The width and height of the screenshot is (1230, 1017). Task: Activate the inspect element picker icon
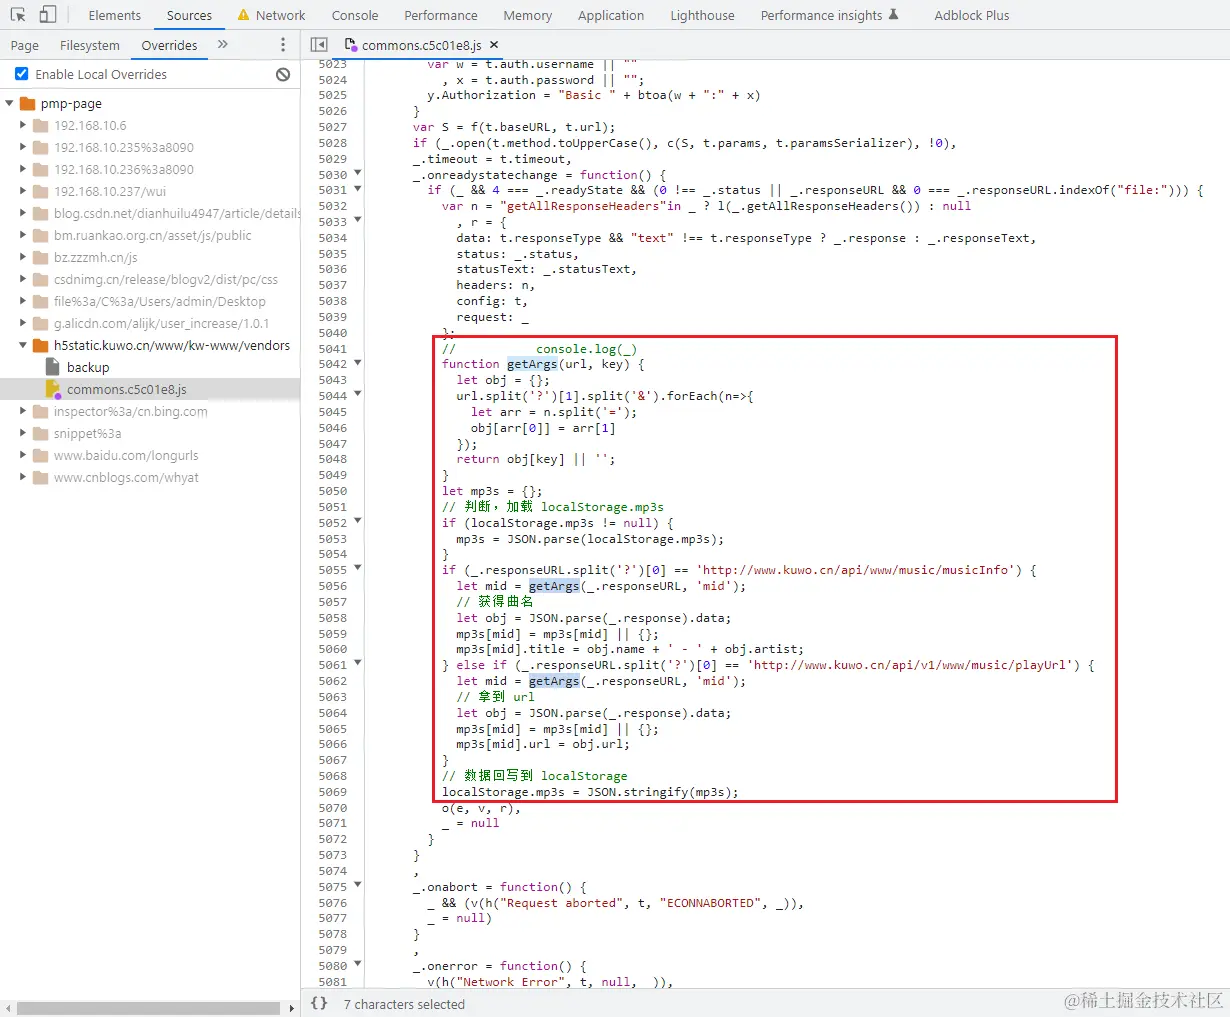(18, 15)
